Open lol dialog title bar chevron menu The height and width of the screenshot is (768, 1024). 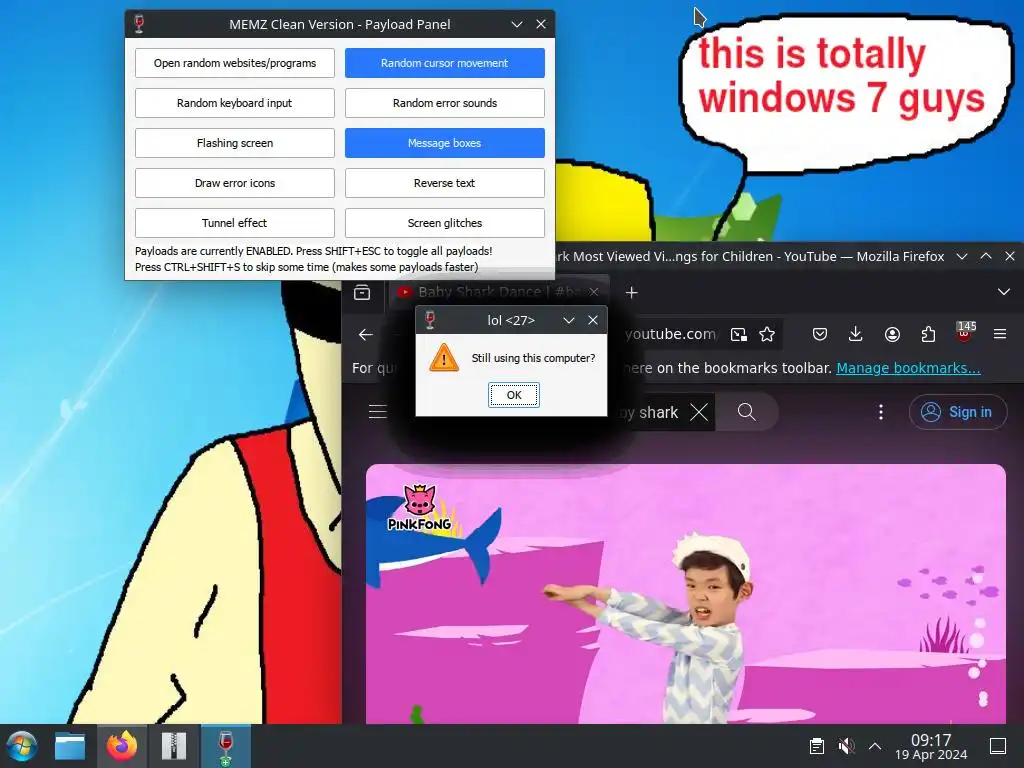569,320
